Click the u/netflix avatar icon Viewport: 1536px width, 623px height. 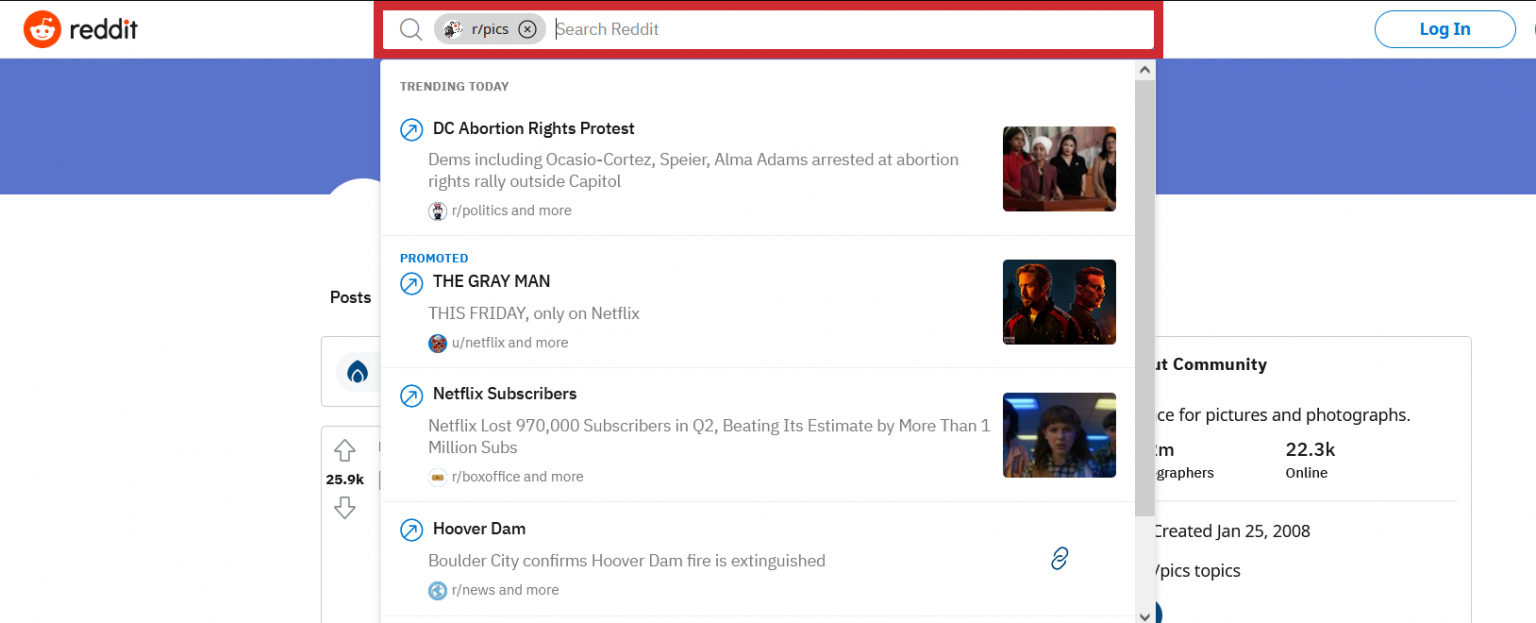(437, 343)
